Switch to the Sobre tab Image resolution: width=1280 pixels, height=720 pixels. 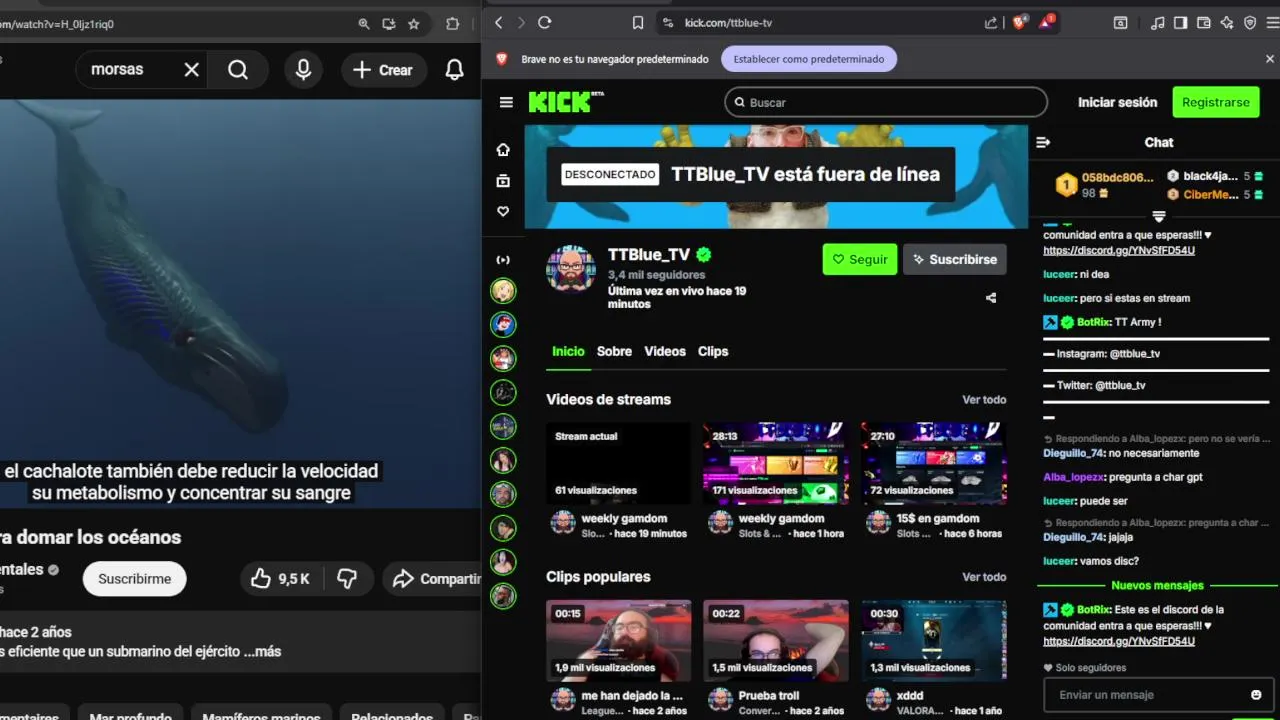click(x=614, y=351)
